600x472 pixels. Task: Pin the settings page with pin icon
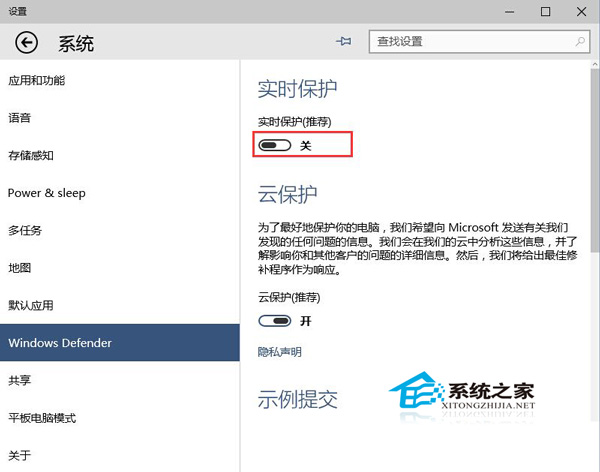[x=344, y=41]
